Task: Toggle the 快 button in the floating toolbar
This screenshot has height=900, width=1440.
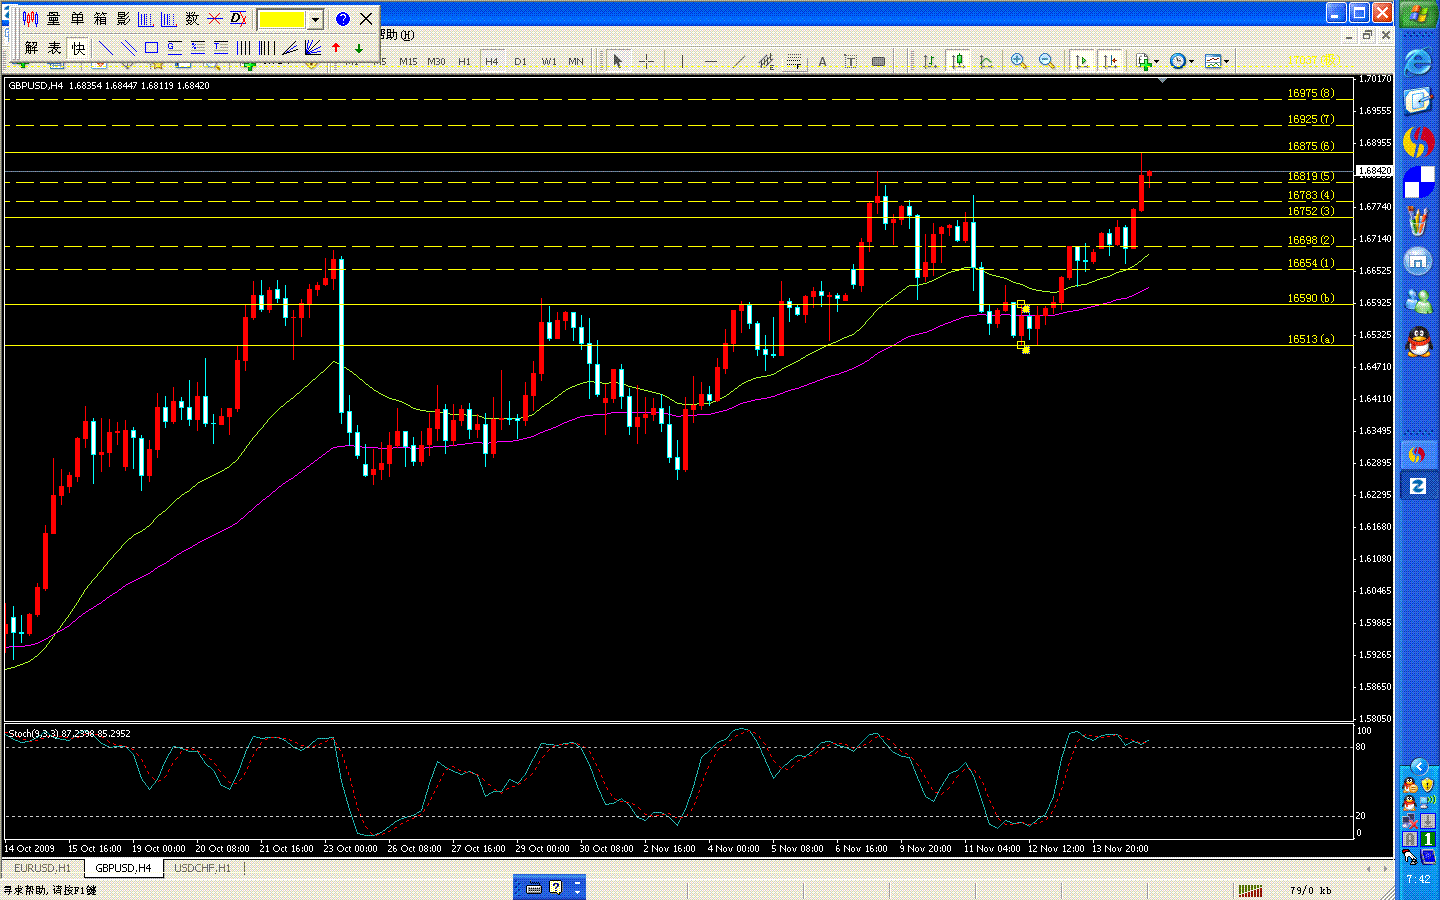Action: pyautogui.click(x=78, y=47)
